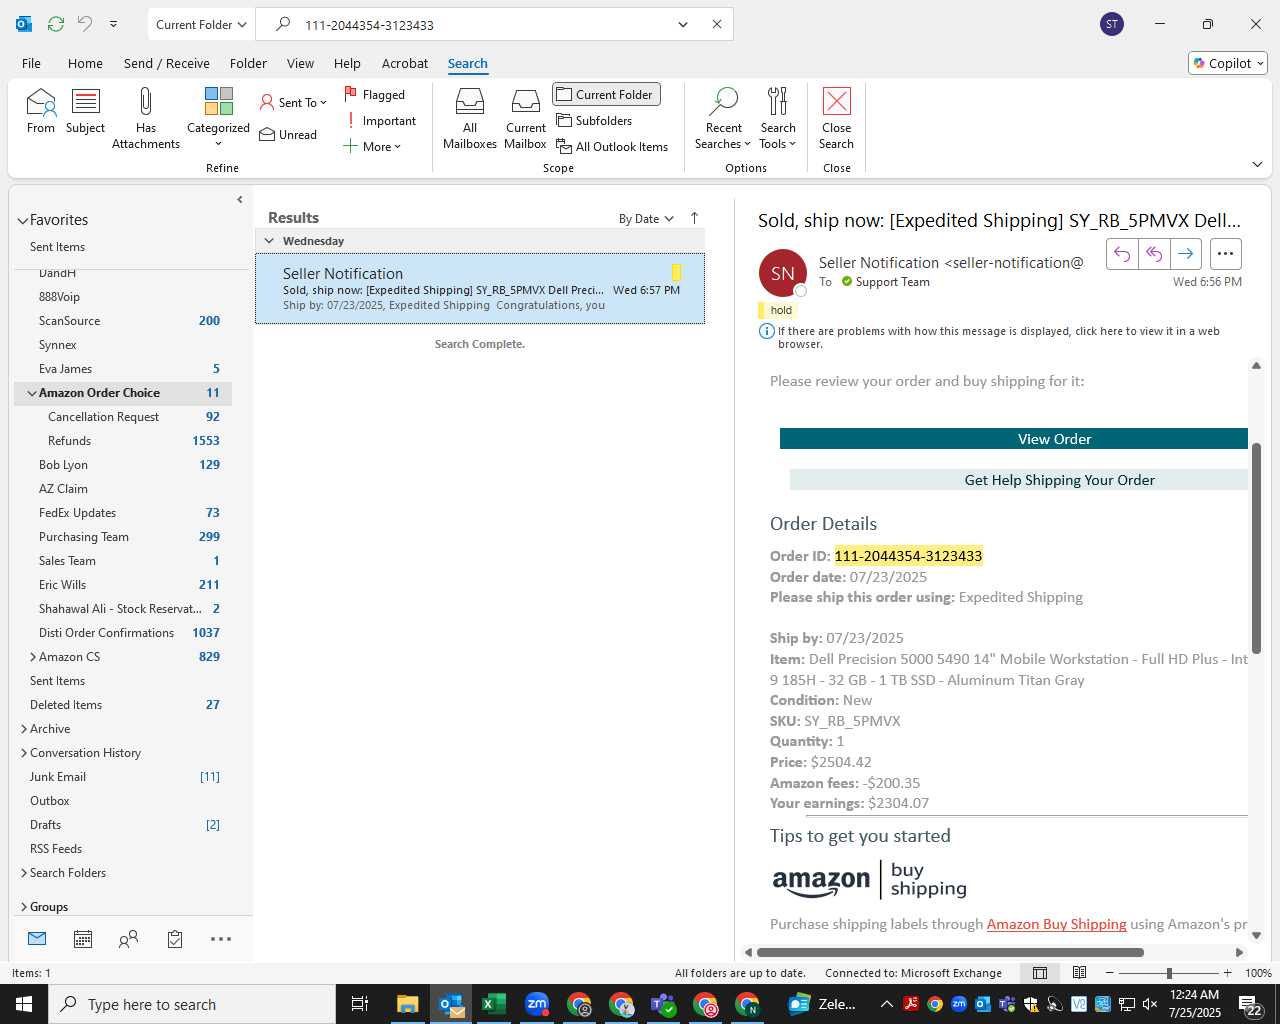Filter search by From sender
Viewport: 1280px width, 1024px height.
tap(41, 111)
